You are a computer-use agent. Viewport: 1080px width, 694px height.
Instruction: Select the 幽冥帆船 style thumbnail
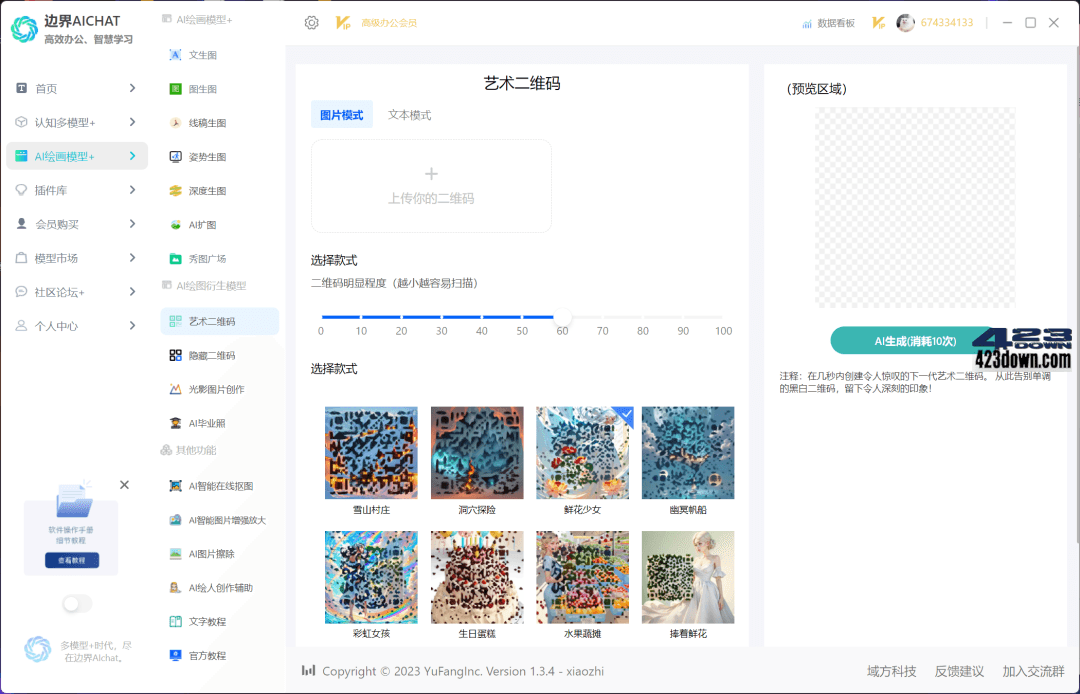(x=688, y=452)
